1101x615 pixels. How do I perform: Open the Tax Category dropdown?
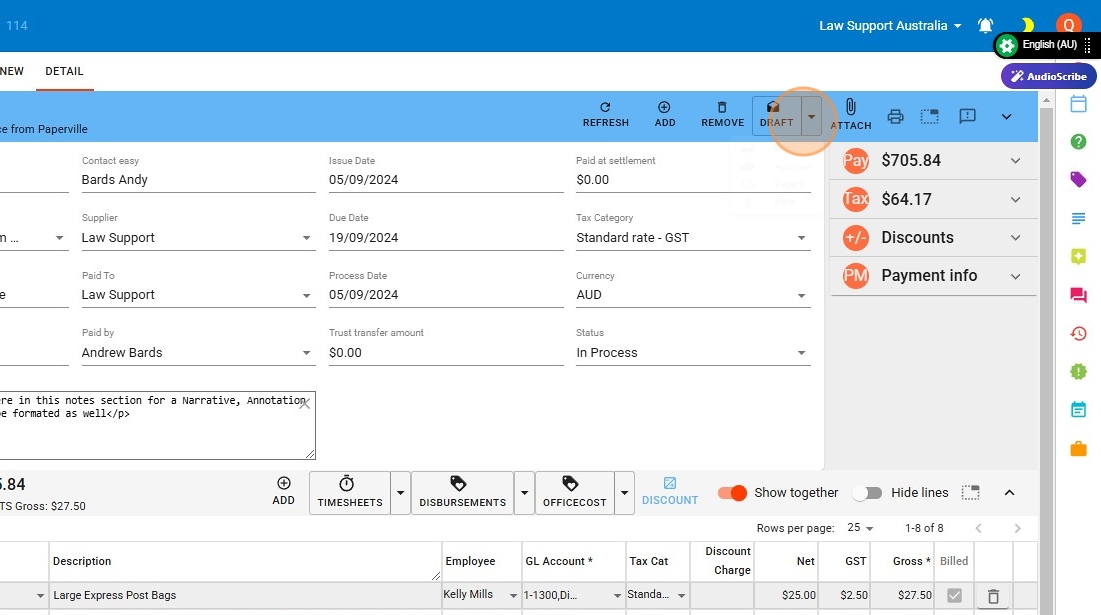click(692, 238)
